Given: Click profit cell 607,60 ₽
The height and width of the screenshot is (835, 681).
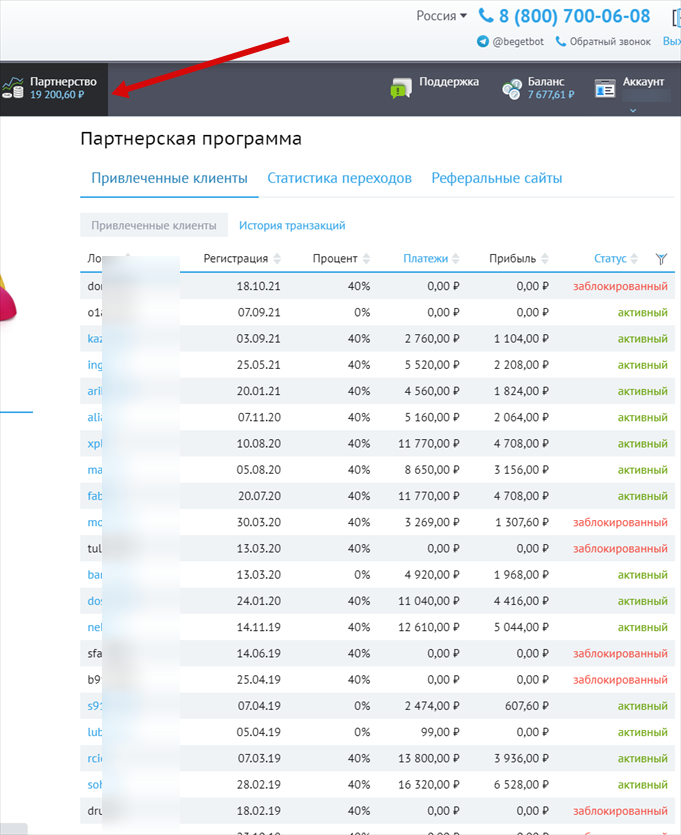Looking at the screenshot, I should click(x=527, y=706).
